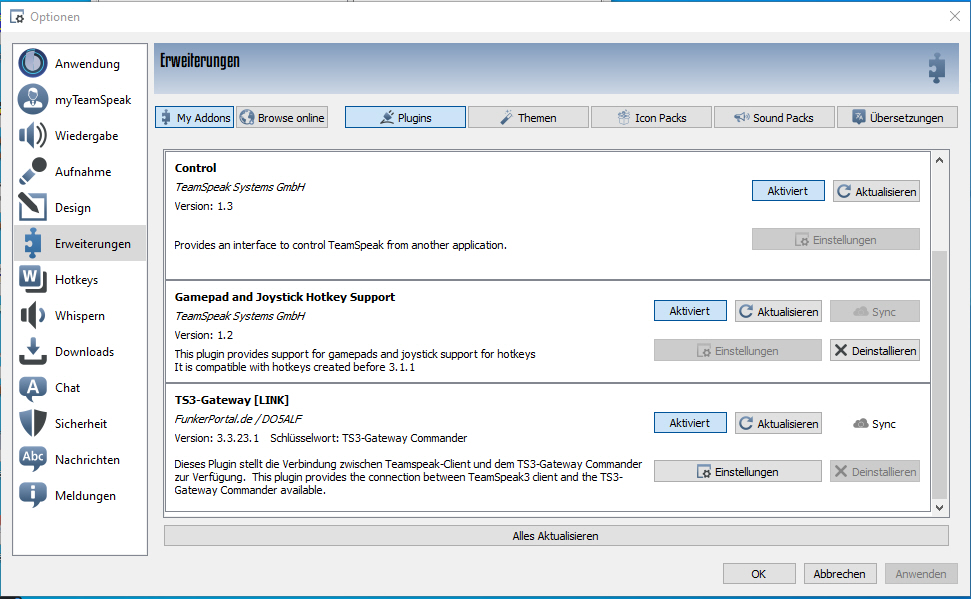Select the Plugins tab
This screenshot has height=599, width=971.
pos(405,117)
